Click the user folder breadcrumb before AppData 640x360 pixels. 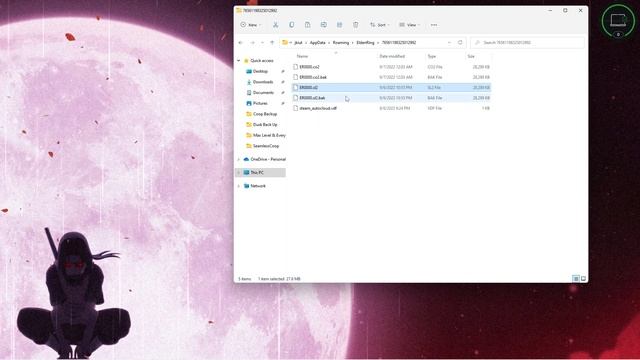(298, 42)
